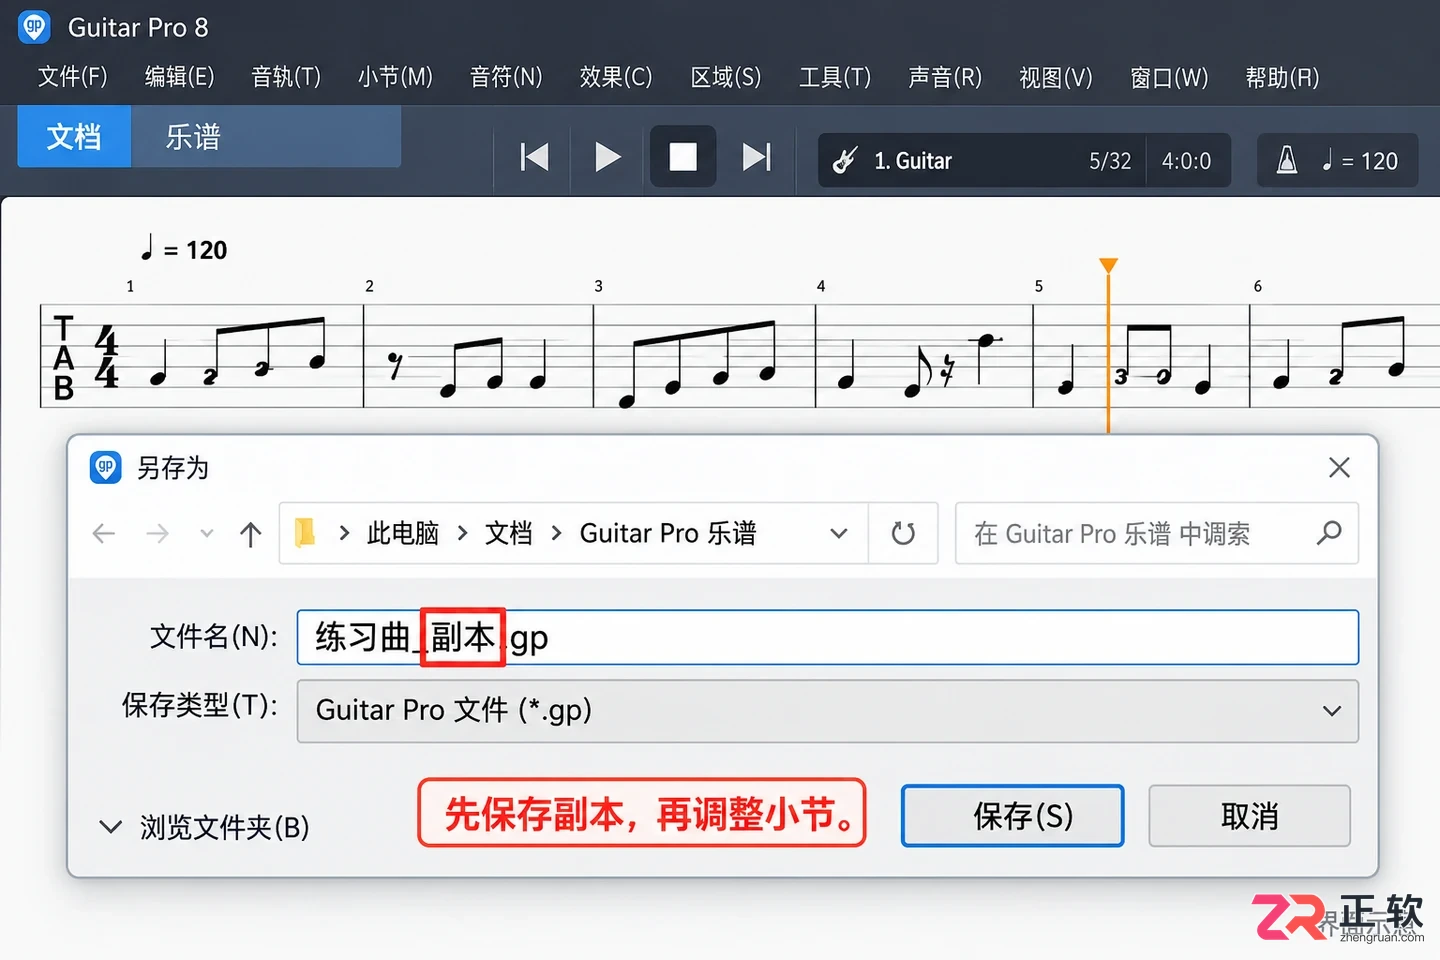This screenshot has height=960, width=1440.
Task: Open the 工具(T) menu
Action: pos(835,77)
